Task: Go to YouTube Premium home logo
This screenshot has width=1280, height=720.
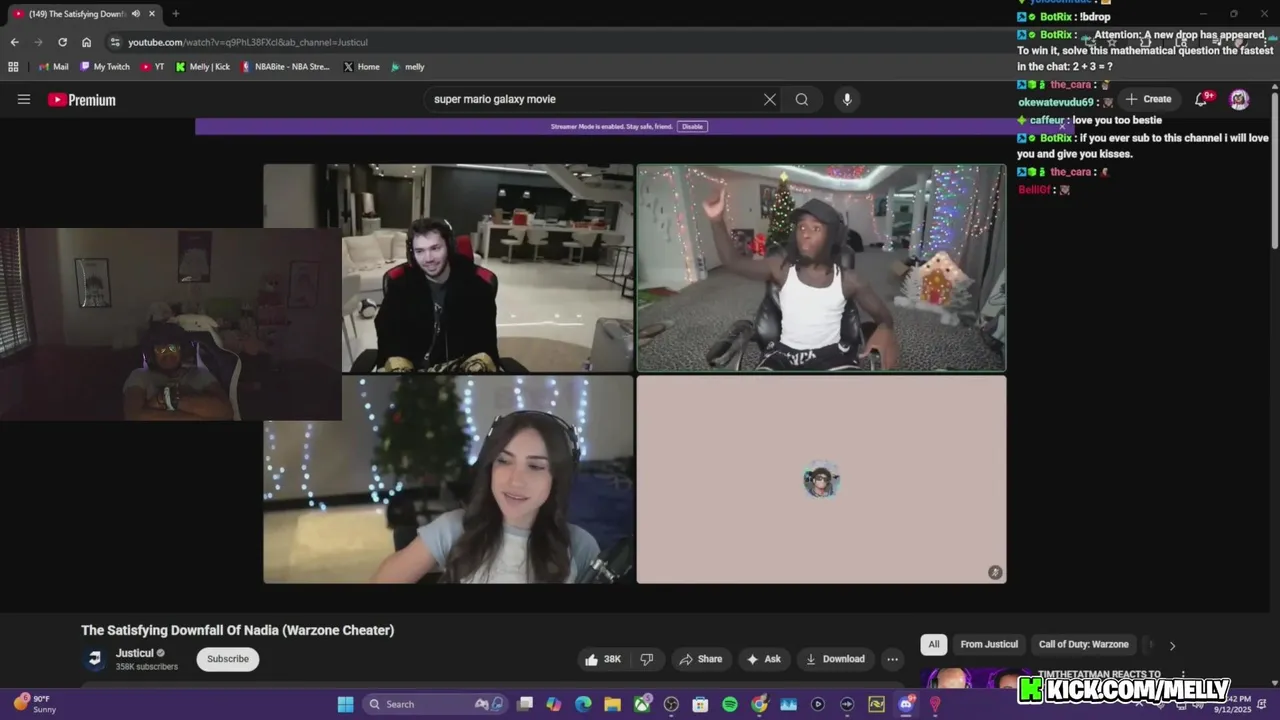Action: (82, 100)
